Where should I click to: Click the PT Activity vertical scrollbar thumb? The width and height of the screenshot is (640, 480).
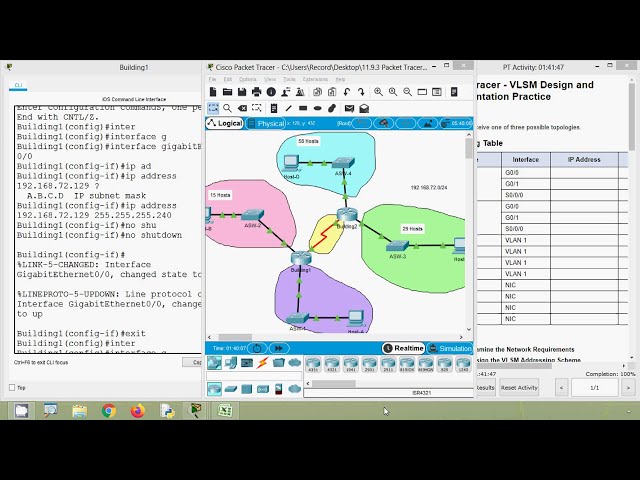632,116
